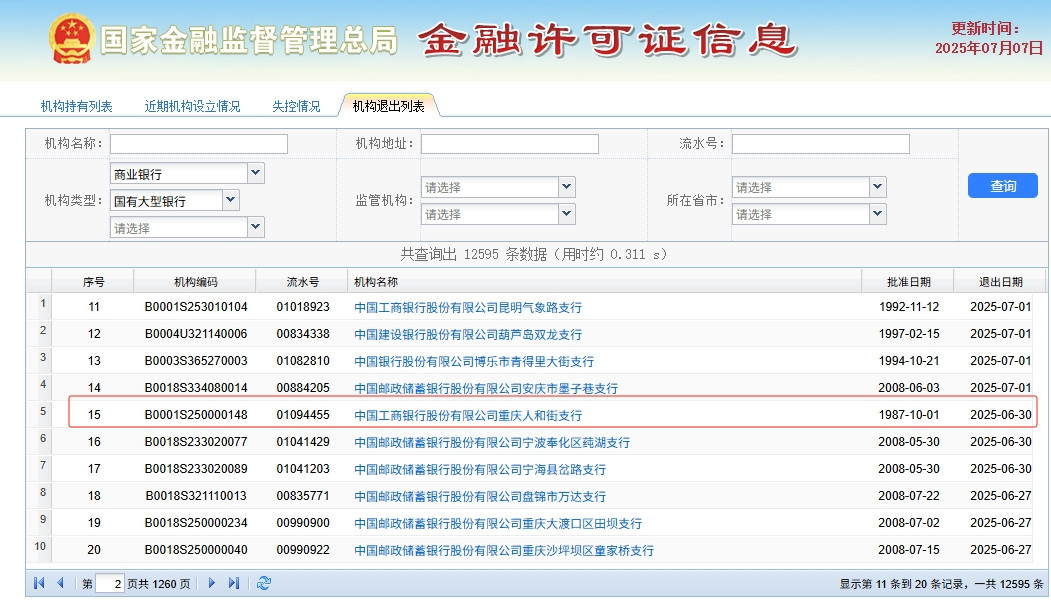The height and width of the screenshot is (602, 1051).
Task: Open 中国银行股份有限公司博乐市青得里大街支行 link
Action: click(474, 361)
